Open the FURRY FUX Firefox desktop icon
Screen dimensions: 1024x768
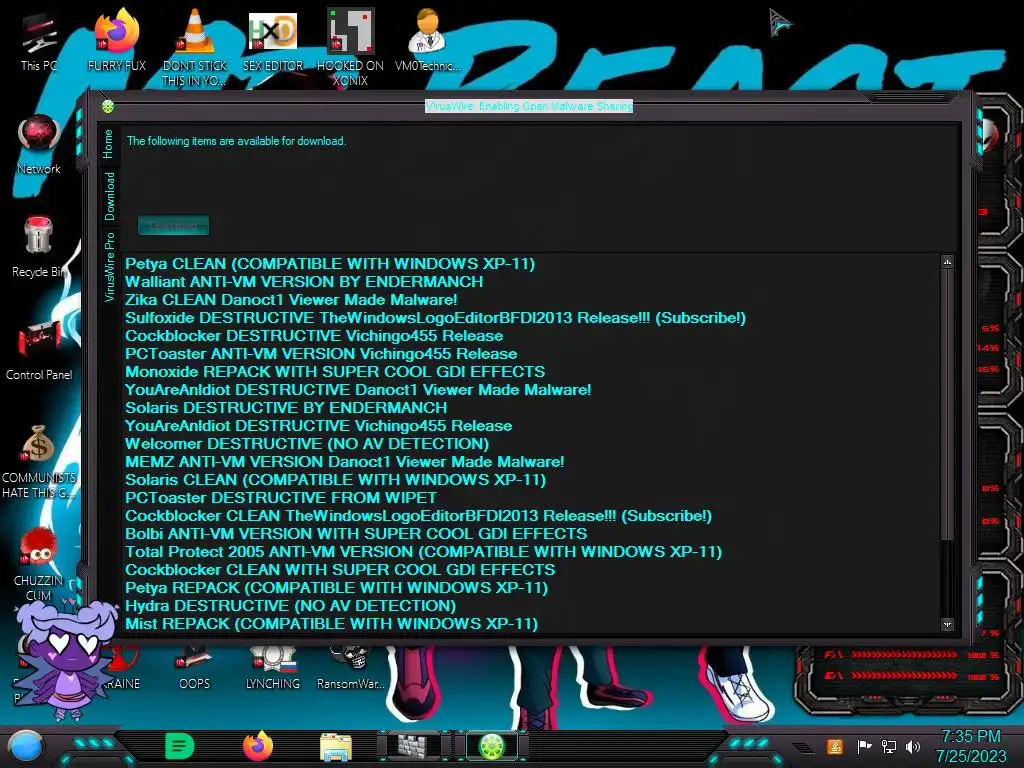click(x=116, y=40)
